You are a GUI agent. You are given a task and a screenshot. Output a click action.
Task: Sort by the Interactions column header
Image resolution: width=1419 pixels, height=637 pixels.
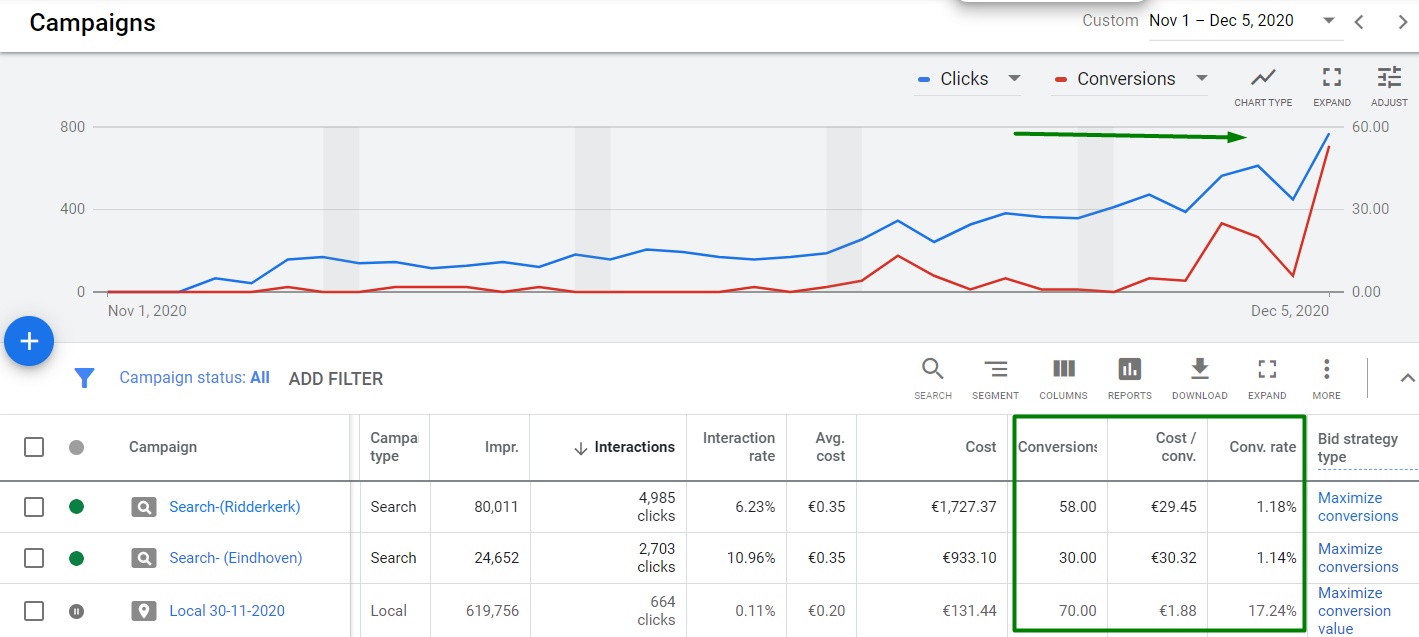(633, 447)
